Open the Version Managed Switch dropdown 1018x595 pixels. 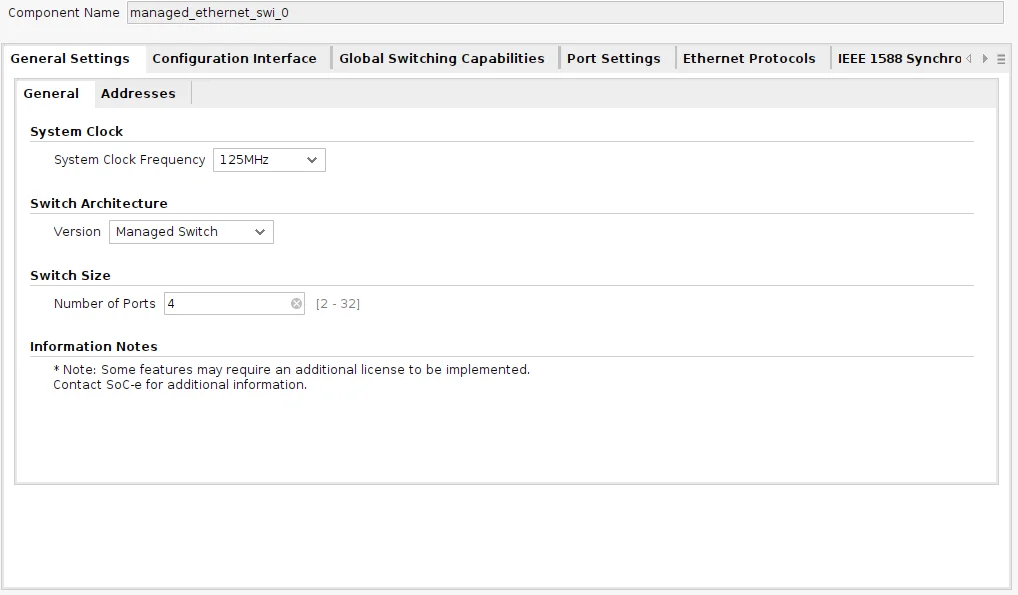191,232
